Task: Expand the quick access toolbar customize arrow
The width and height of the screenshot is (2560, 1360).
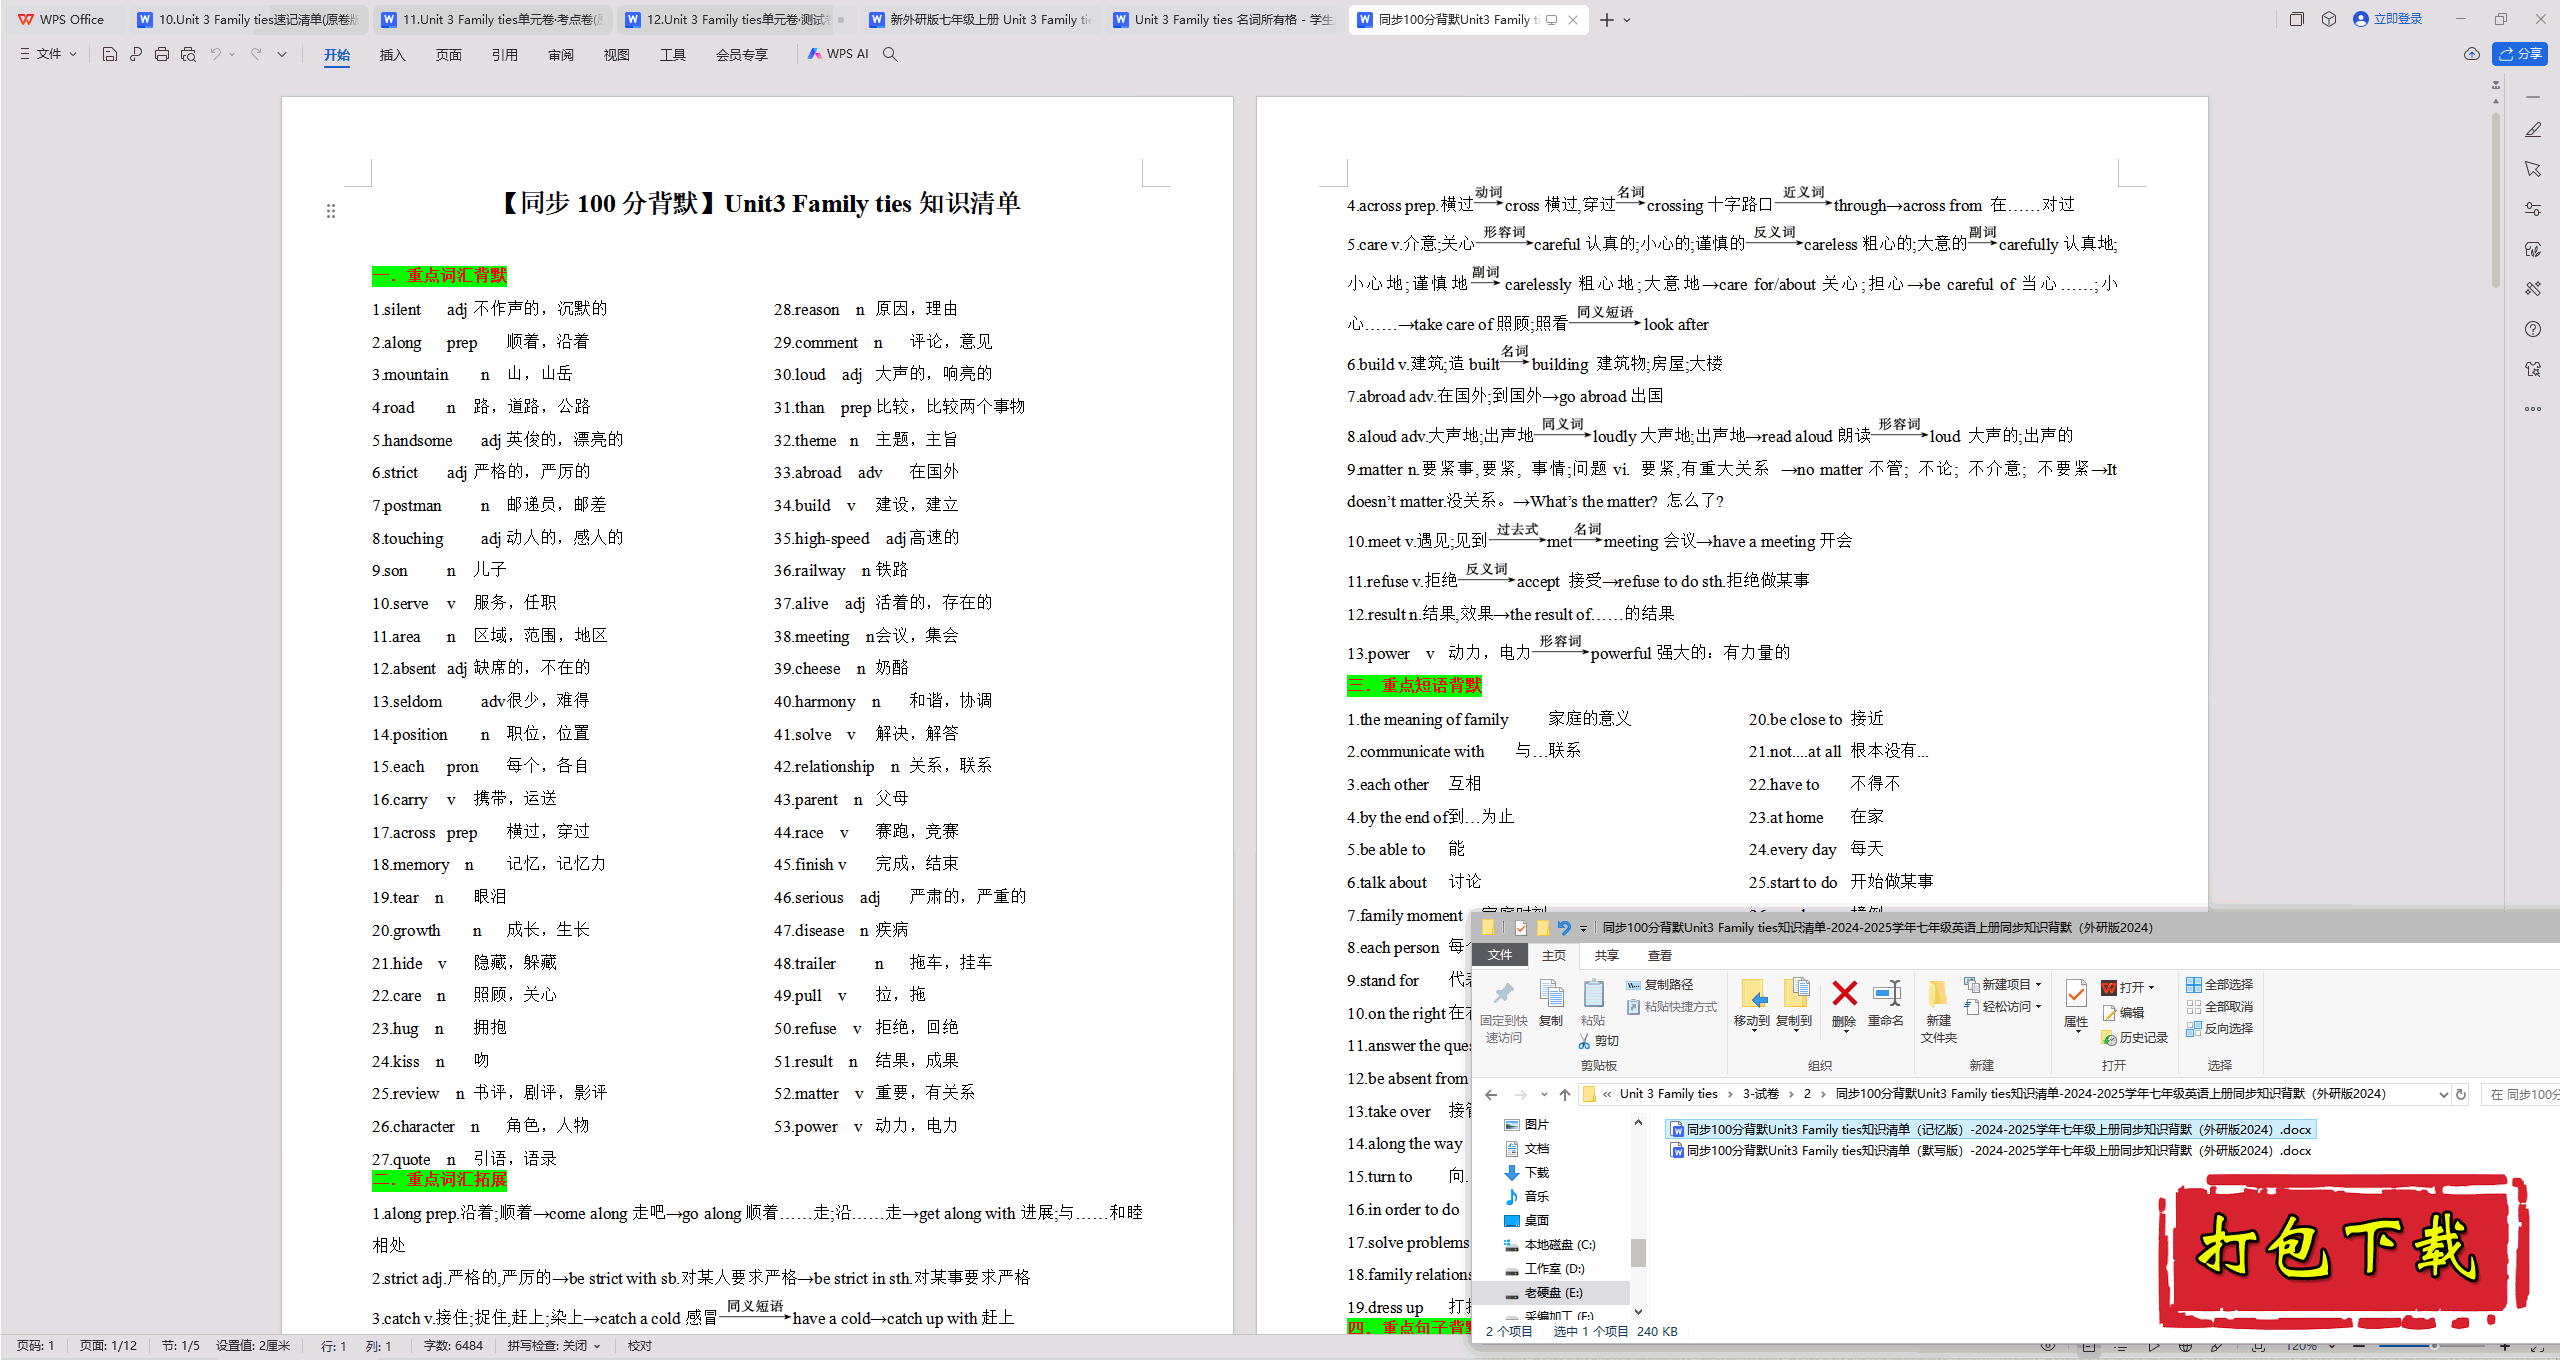Action: tap(282, 54)
